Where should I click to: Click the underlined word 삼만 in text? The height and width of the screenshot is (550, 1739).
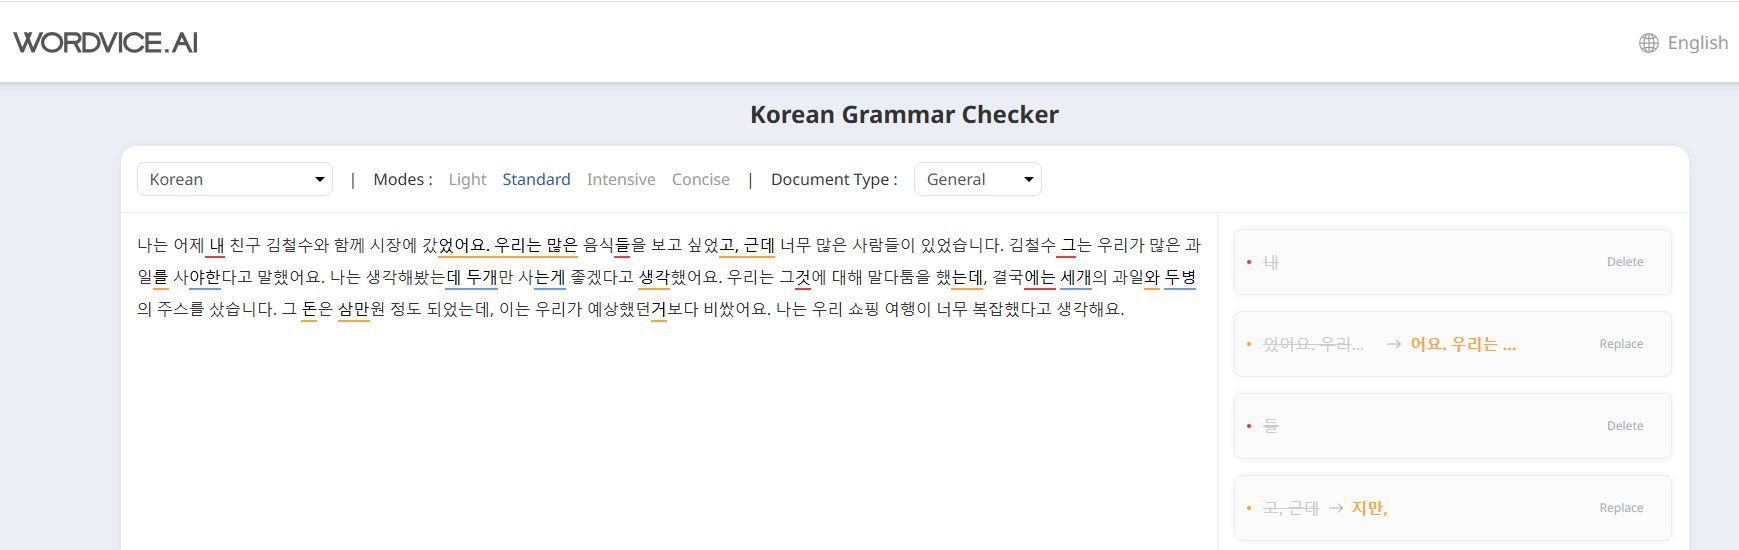click(353, 310)
